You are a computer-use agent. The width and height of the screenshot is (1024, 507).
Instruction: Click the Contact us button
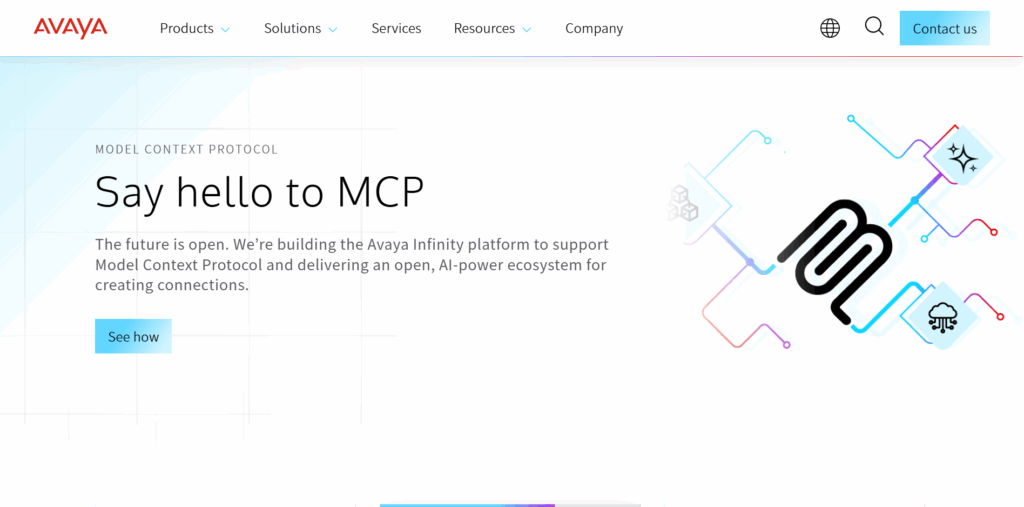(x=944, y=28)
